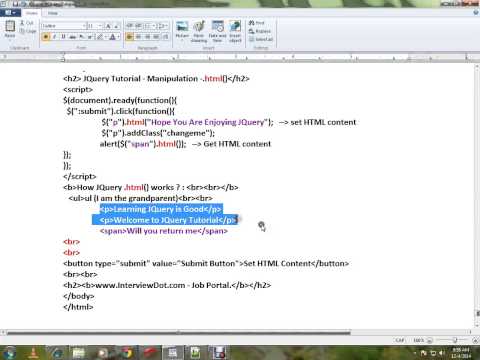Open the Paragraph settings icon
Image resolution: width=480 pixels, height=360 pixels.
166,36
